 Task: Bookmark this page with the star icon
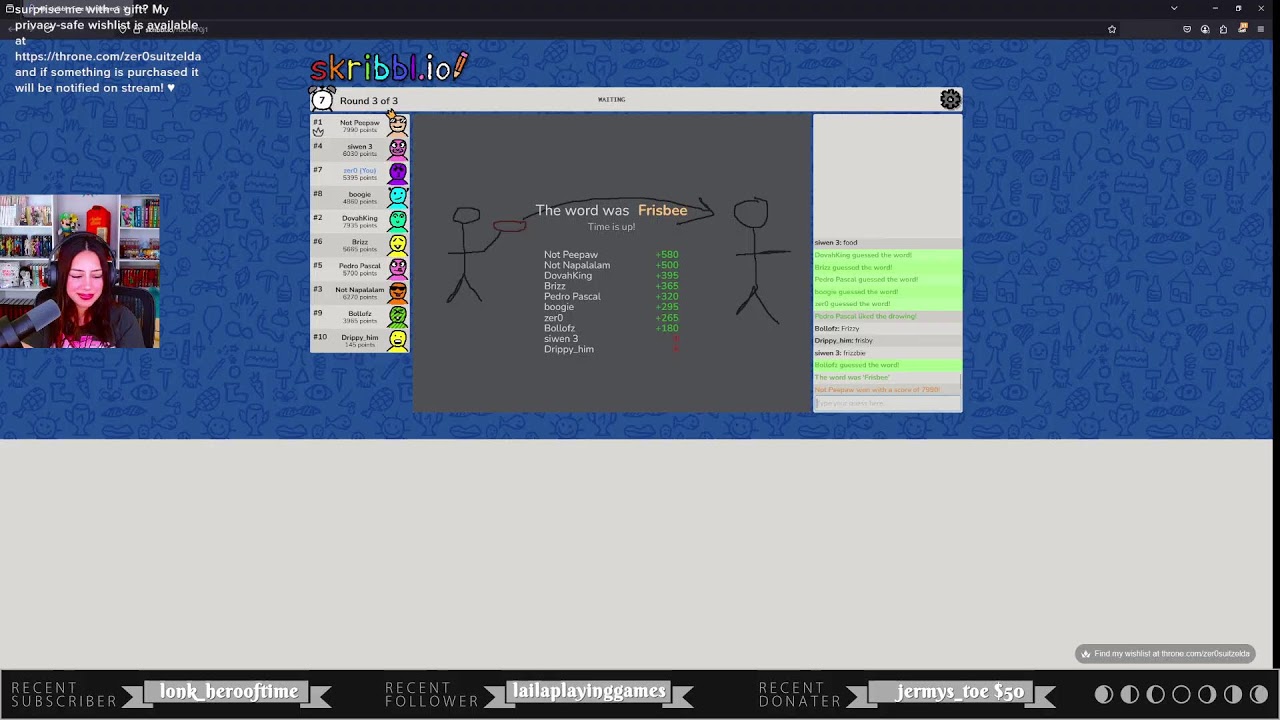click(x=1112, y=29)
